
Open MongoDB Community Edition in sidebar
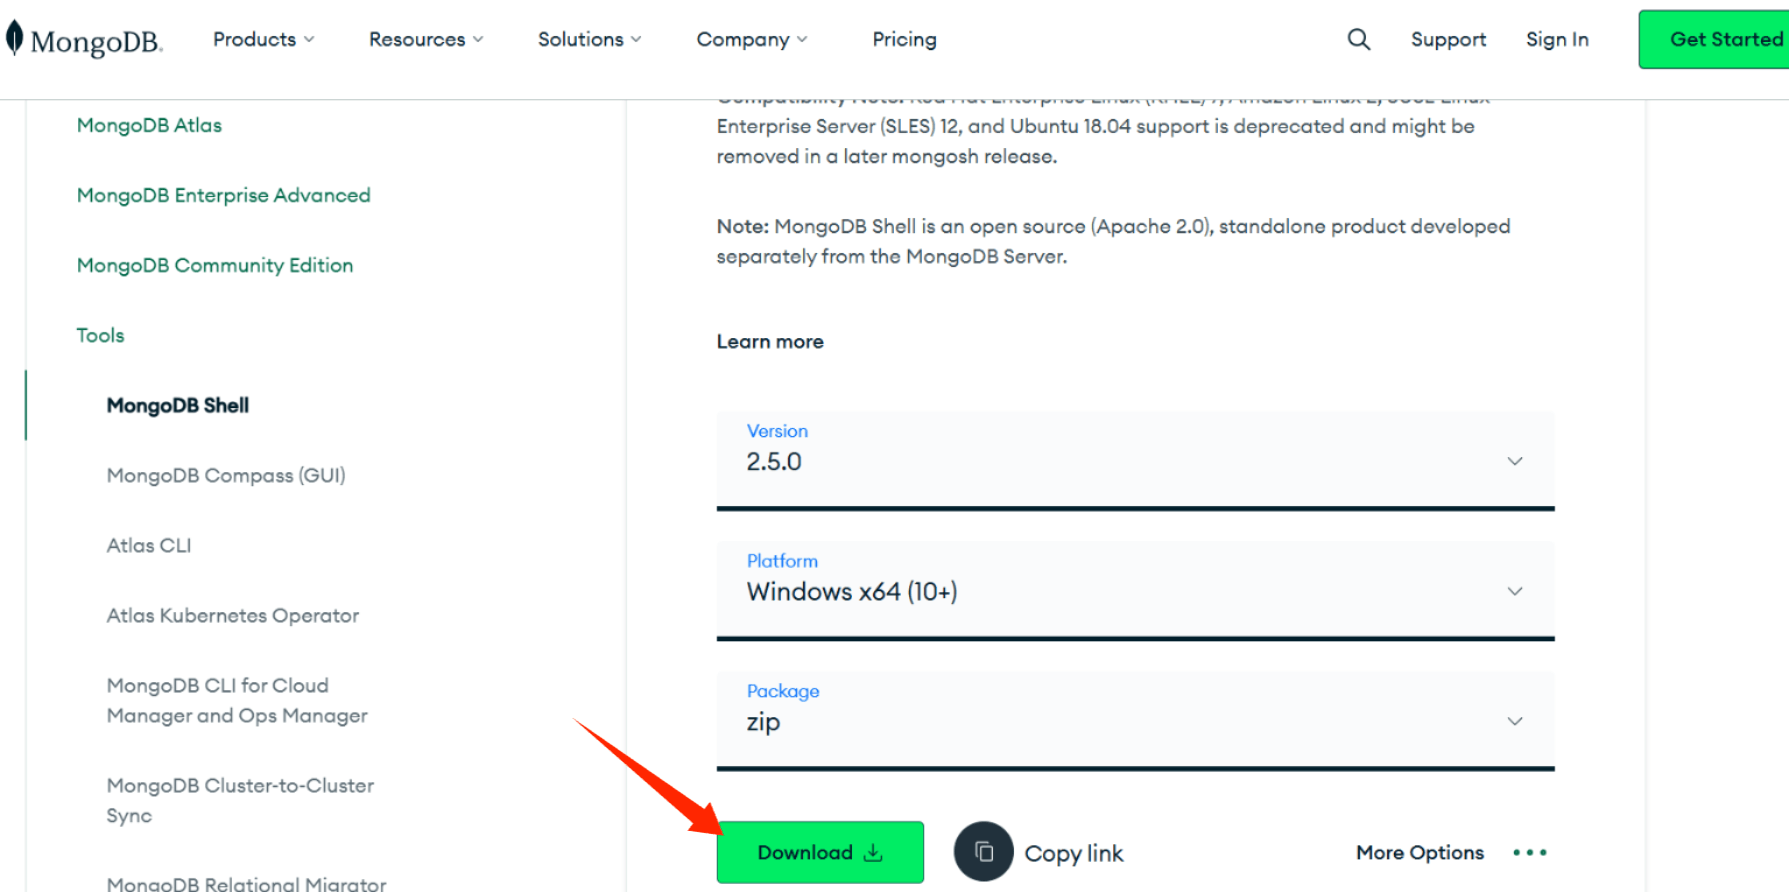tap(215, 265)
